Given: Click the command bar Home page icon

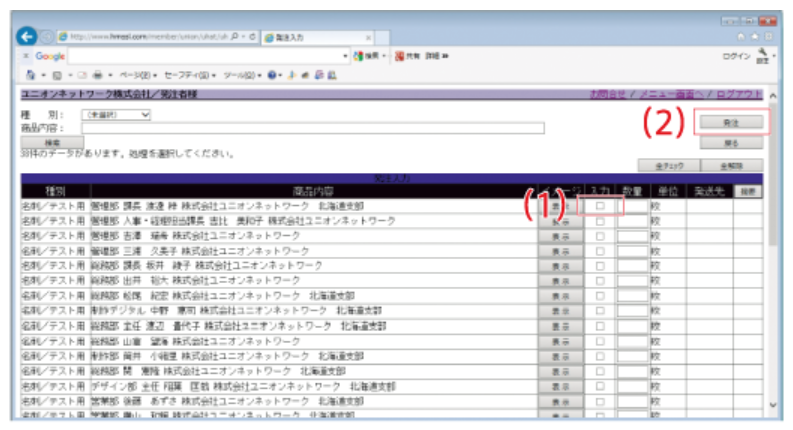Looking at the screenshot, I should point(31,75).
